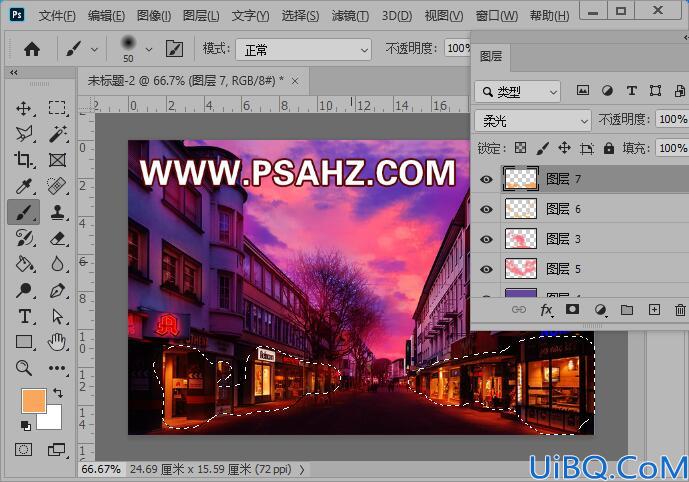Toggle the pixel layer filter
The height and width of the screenshot is (482, 689).
coord(583,91)
